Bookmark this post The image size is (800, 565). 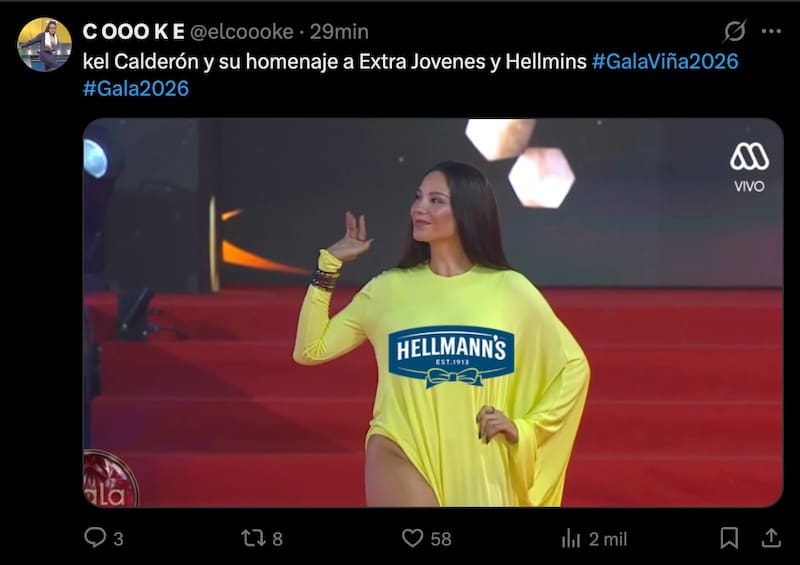[x=729, y=538]
